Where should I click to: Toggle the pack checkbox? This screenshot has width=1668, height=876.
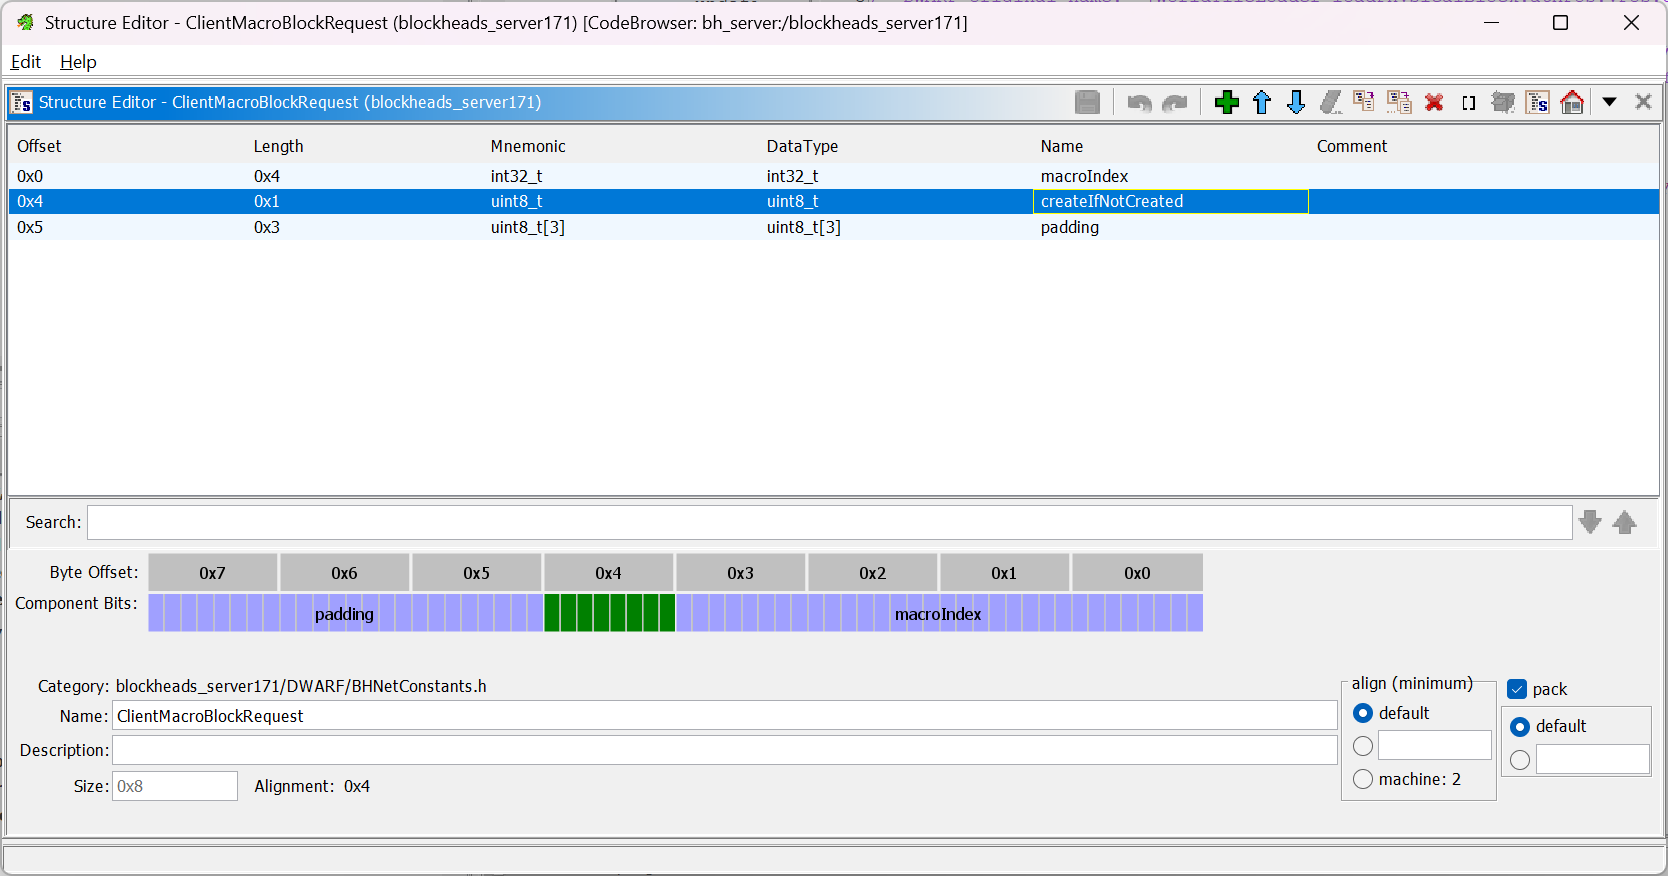coord(1517,689)
